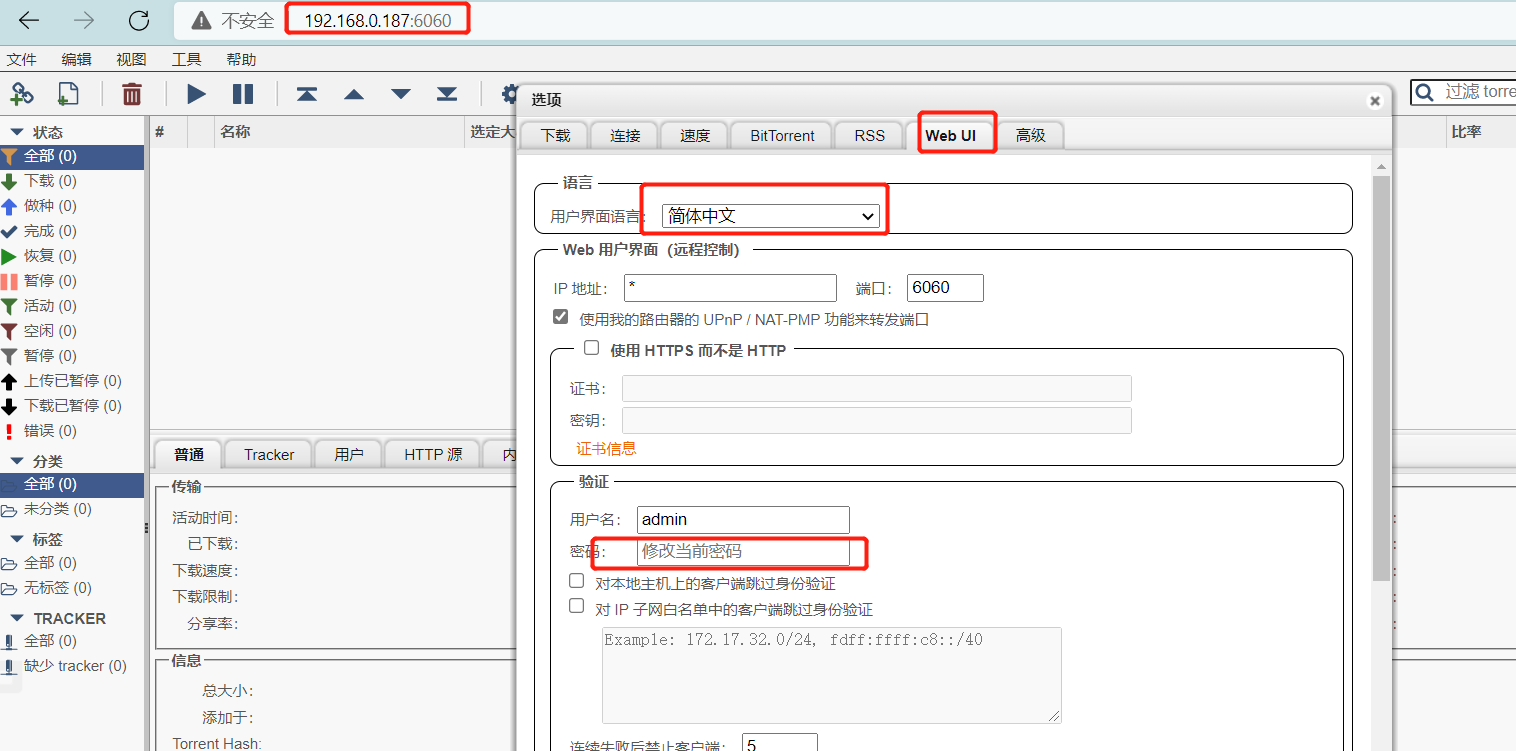Click the move down queue arrow

[400, 94]
